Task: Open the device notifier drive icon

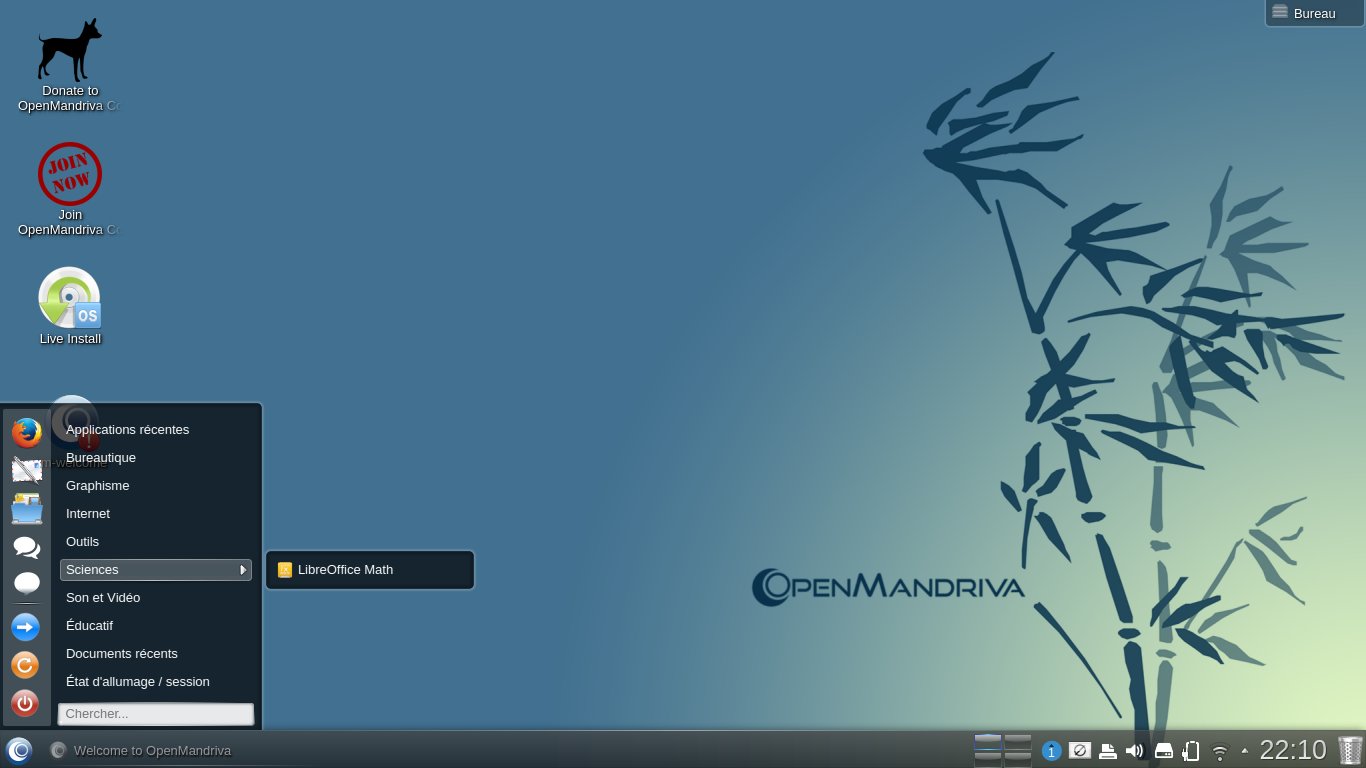Action: point(1164,750)
